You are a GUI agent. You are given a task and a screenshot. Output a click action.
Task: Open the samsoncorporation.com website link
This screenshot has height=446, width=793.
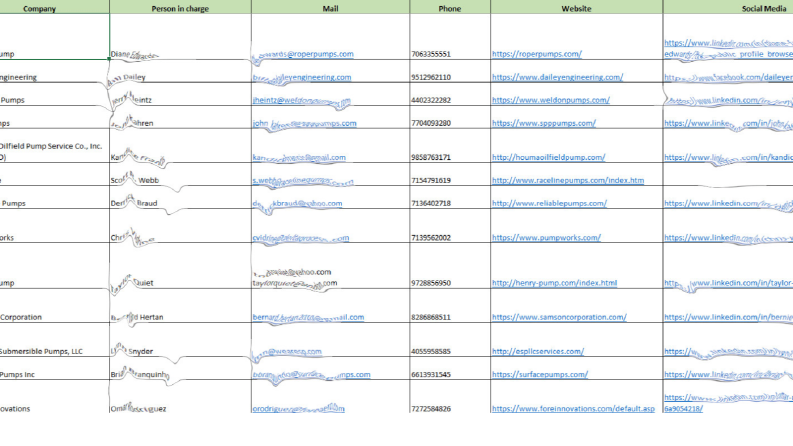point(559,317)
